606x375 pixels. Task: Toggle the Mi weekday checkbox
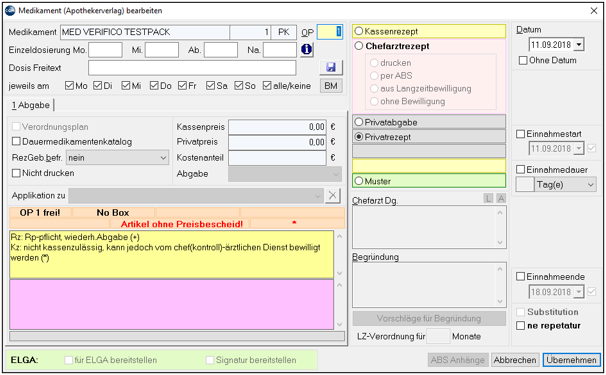(x=126, y=85)
